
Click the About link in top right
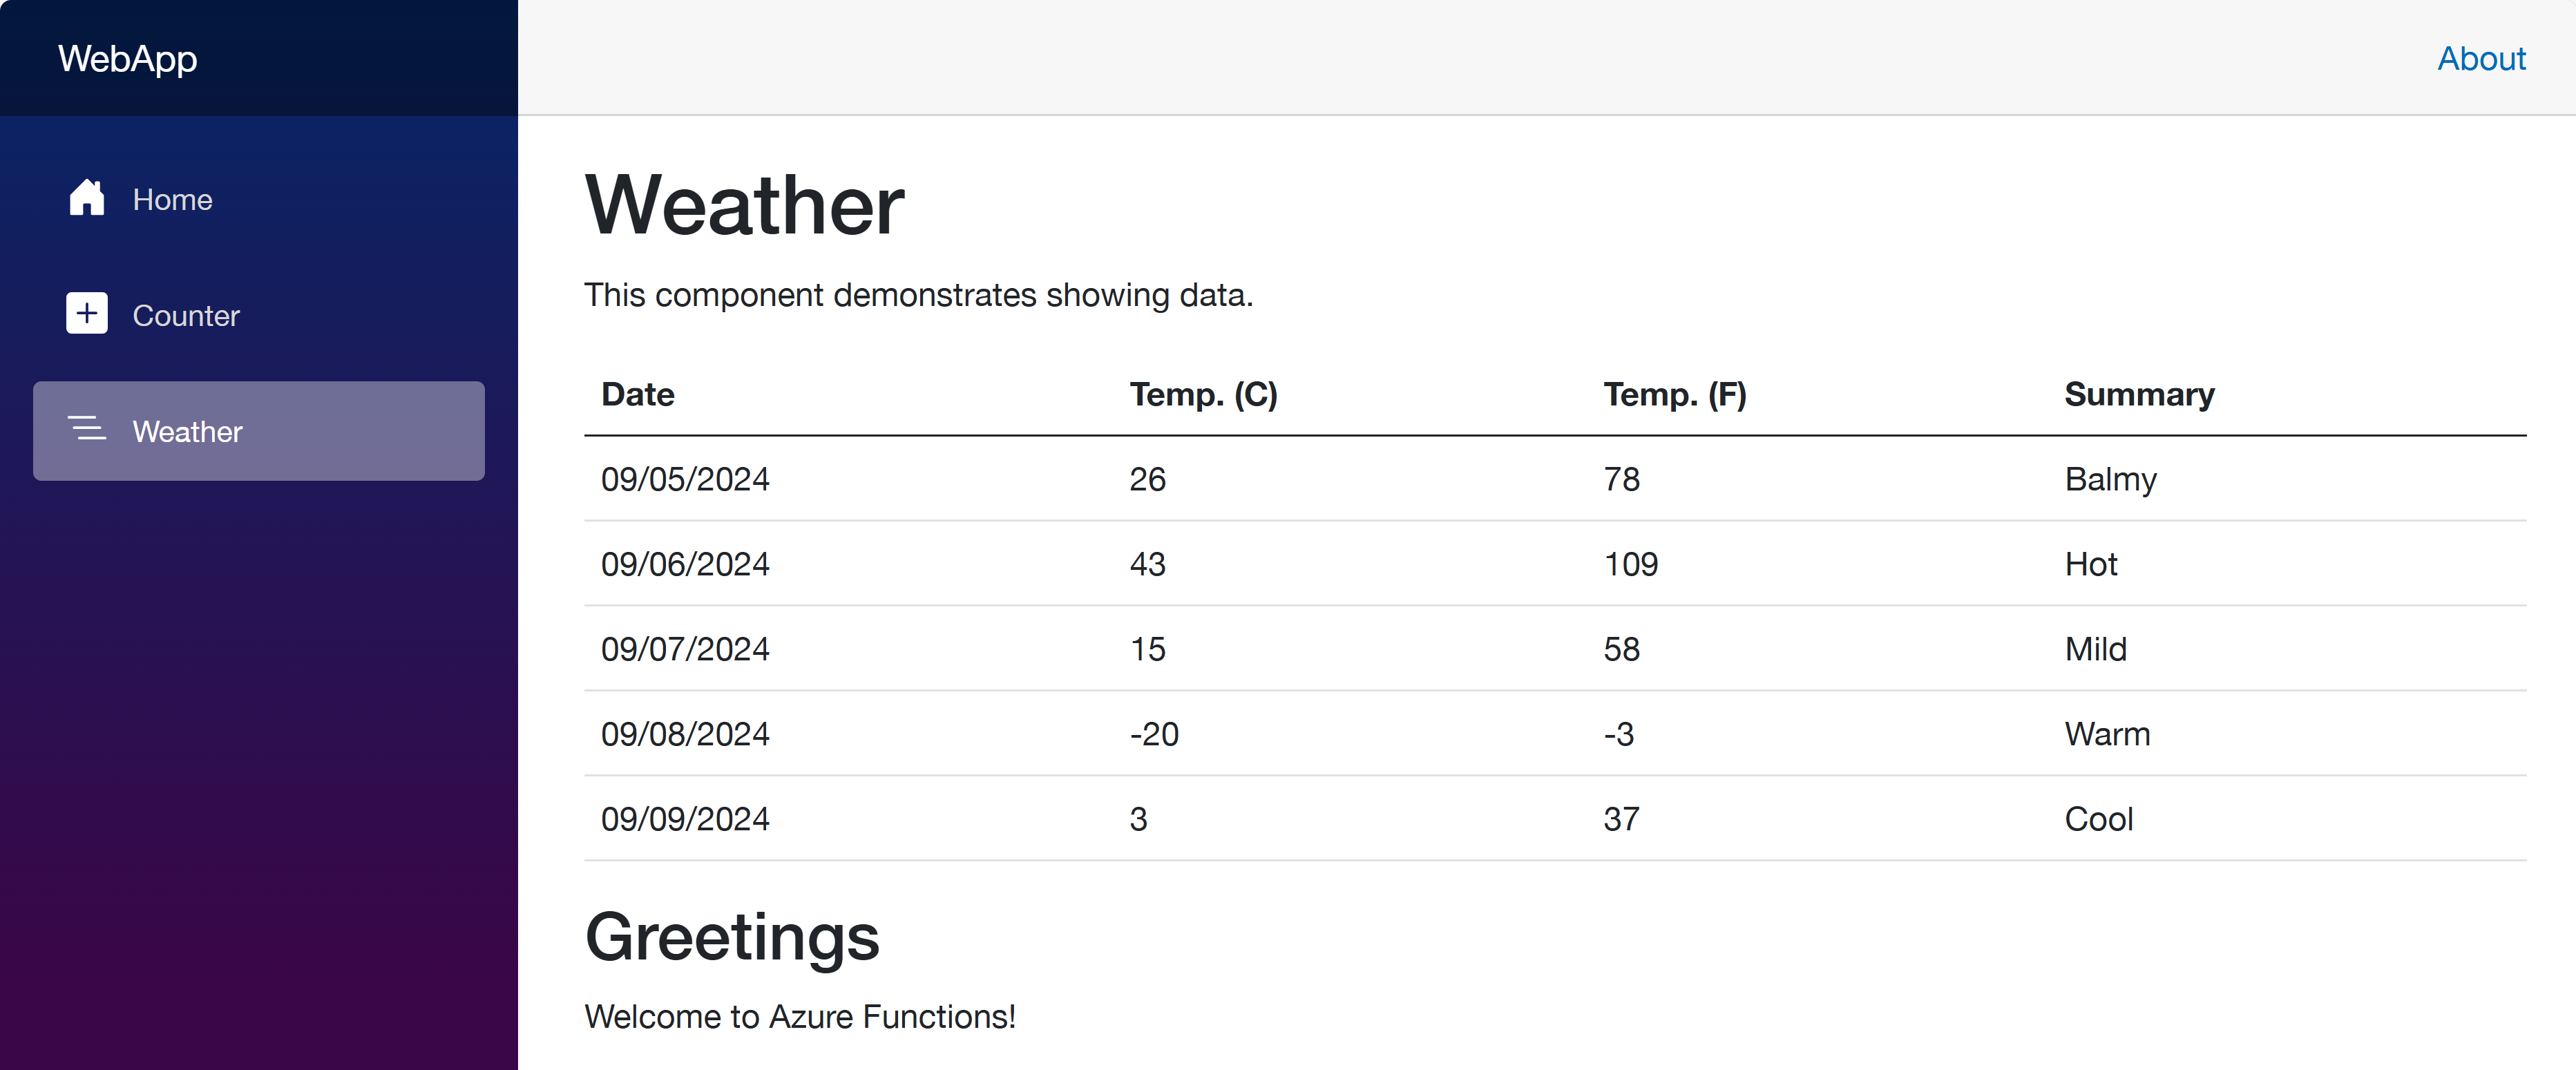click(x=2481, y=56)
